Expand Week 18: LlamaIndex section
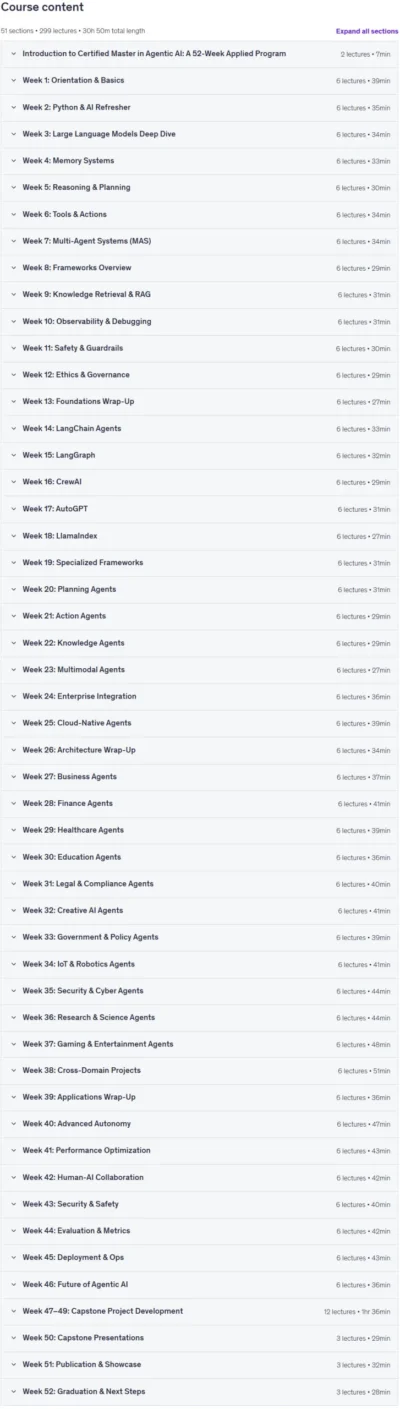The width and height of the screenshot is (400, 1409). (200, 535)
